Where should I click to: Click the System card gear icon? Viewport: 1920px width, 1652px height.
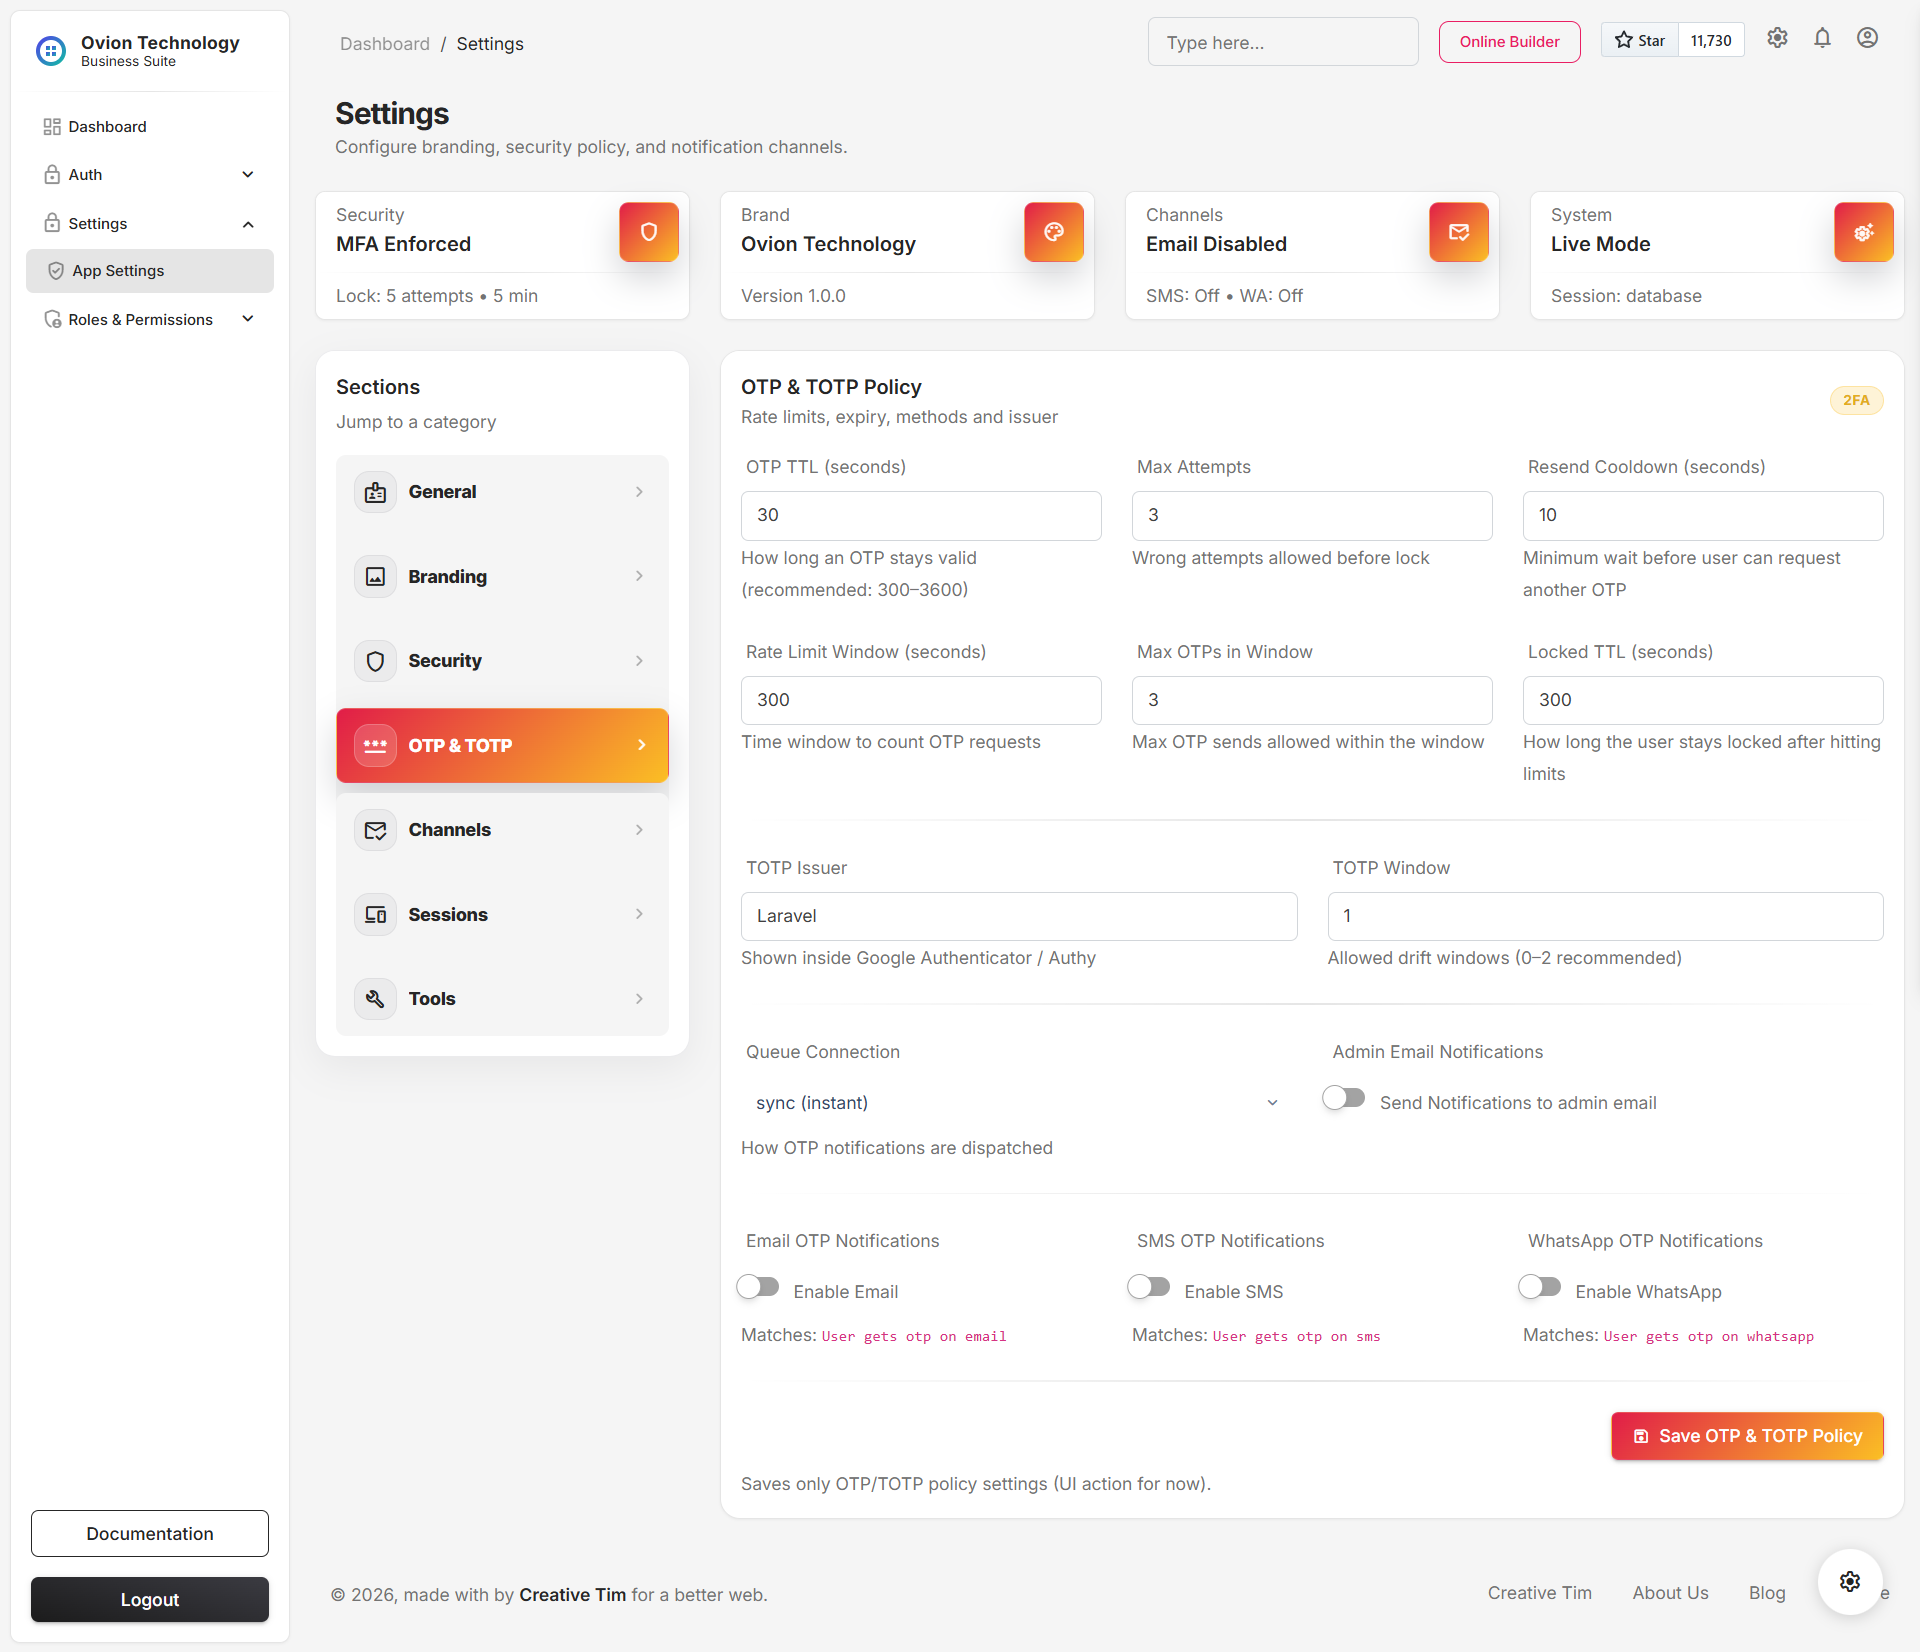pyautogui.click(x=1864, y=232)
